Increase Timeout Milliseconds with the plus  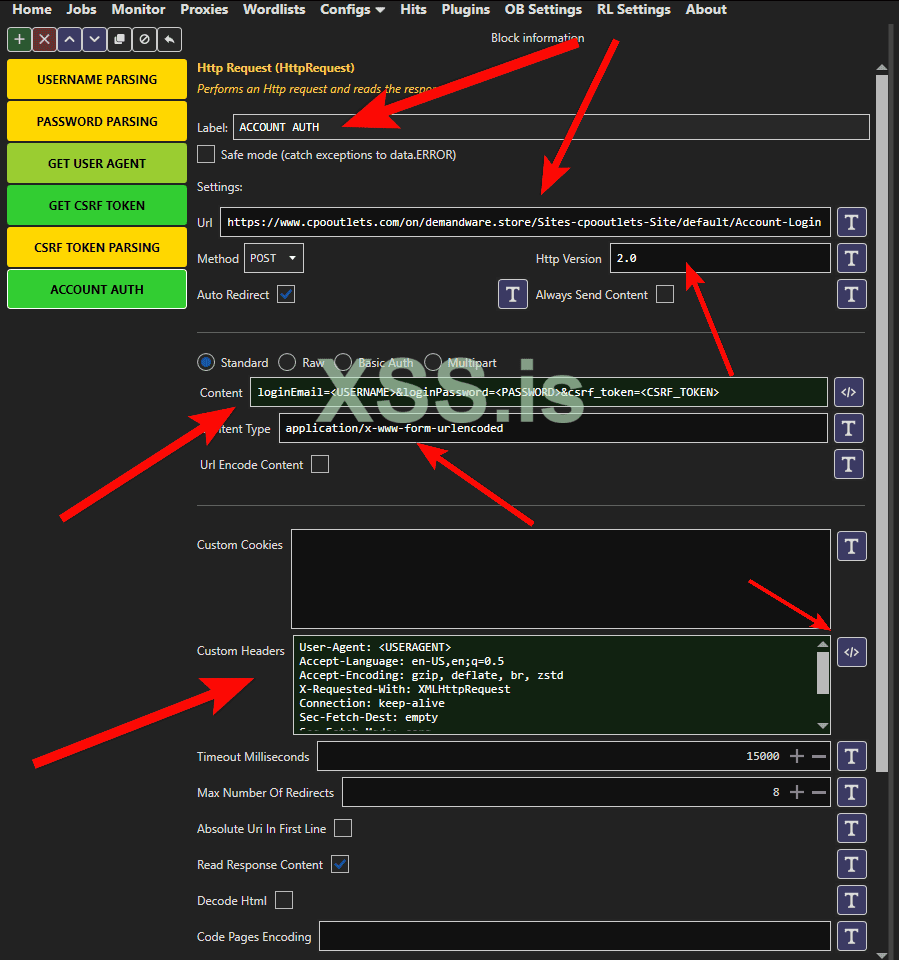[x=797, y=757]
